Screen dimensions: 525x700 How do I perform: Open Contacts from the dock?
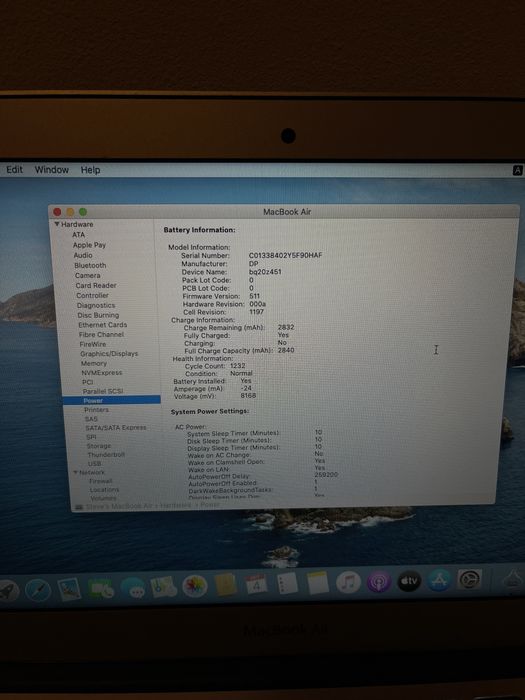click(225, 585)
